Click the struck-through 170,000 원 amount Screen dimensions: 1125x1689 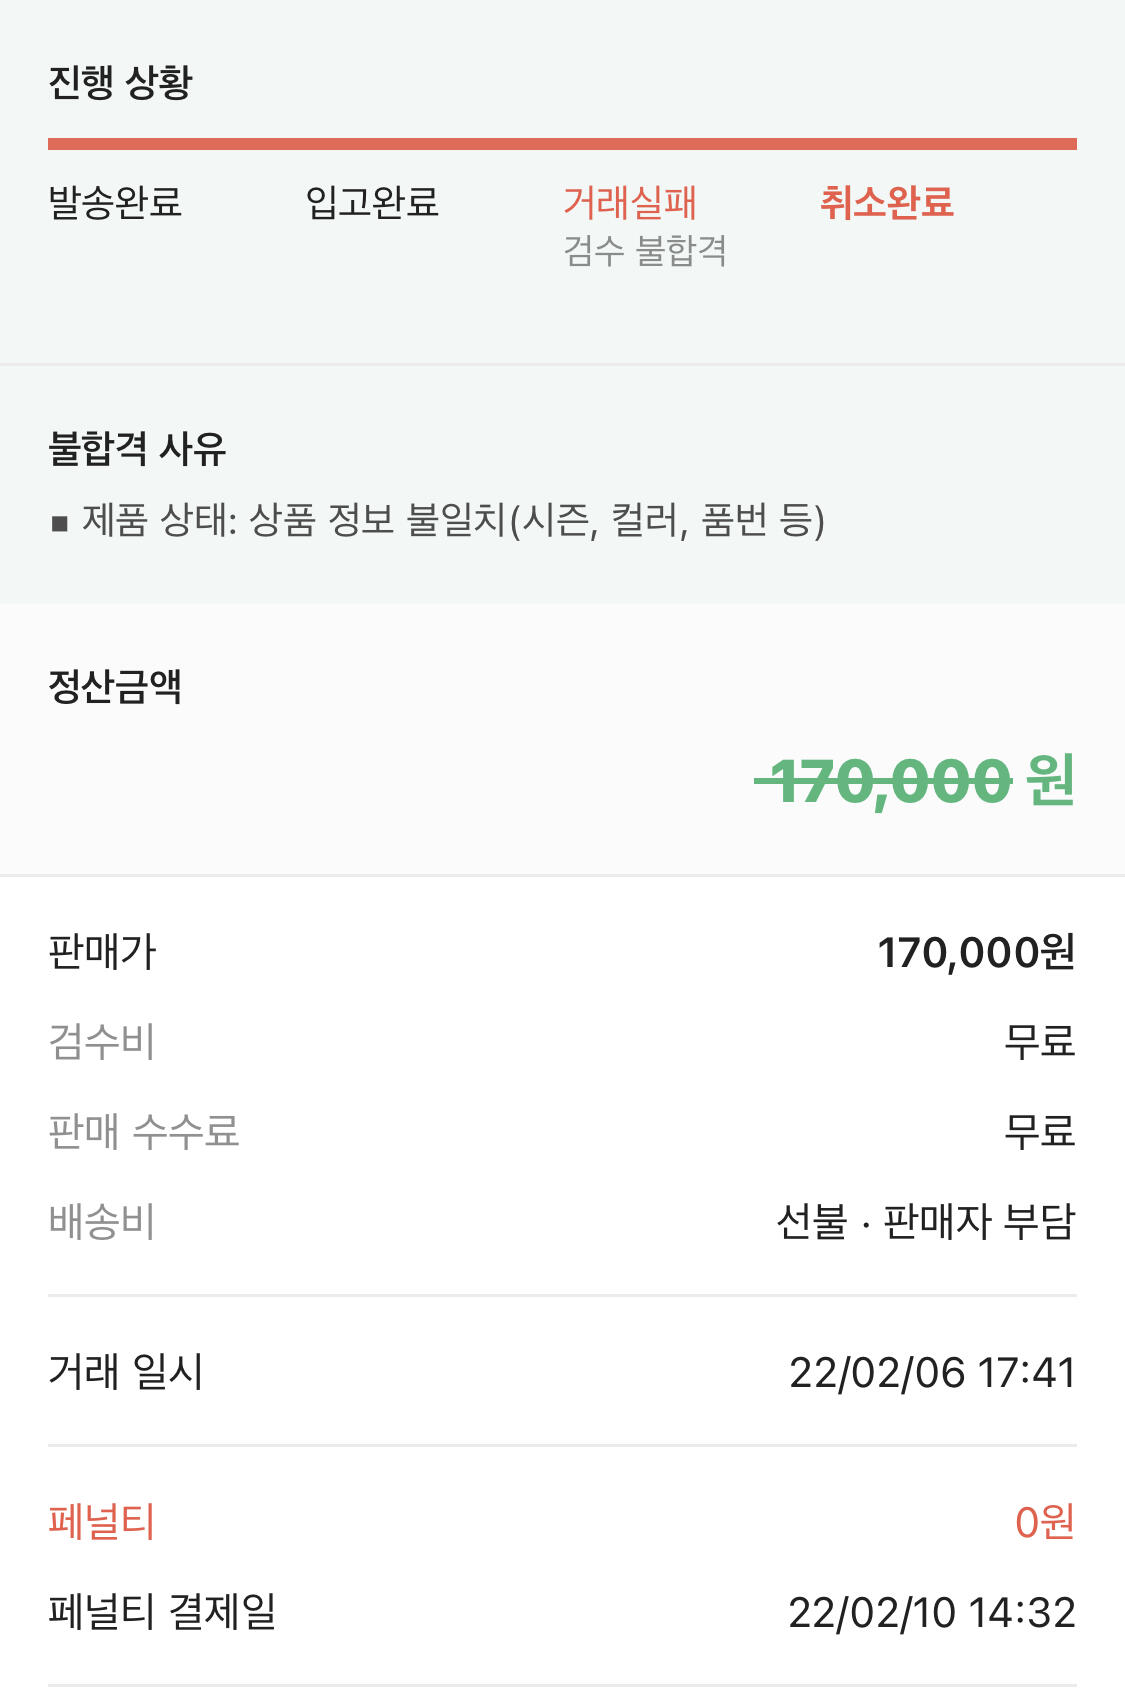pos(914,780)
